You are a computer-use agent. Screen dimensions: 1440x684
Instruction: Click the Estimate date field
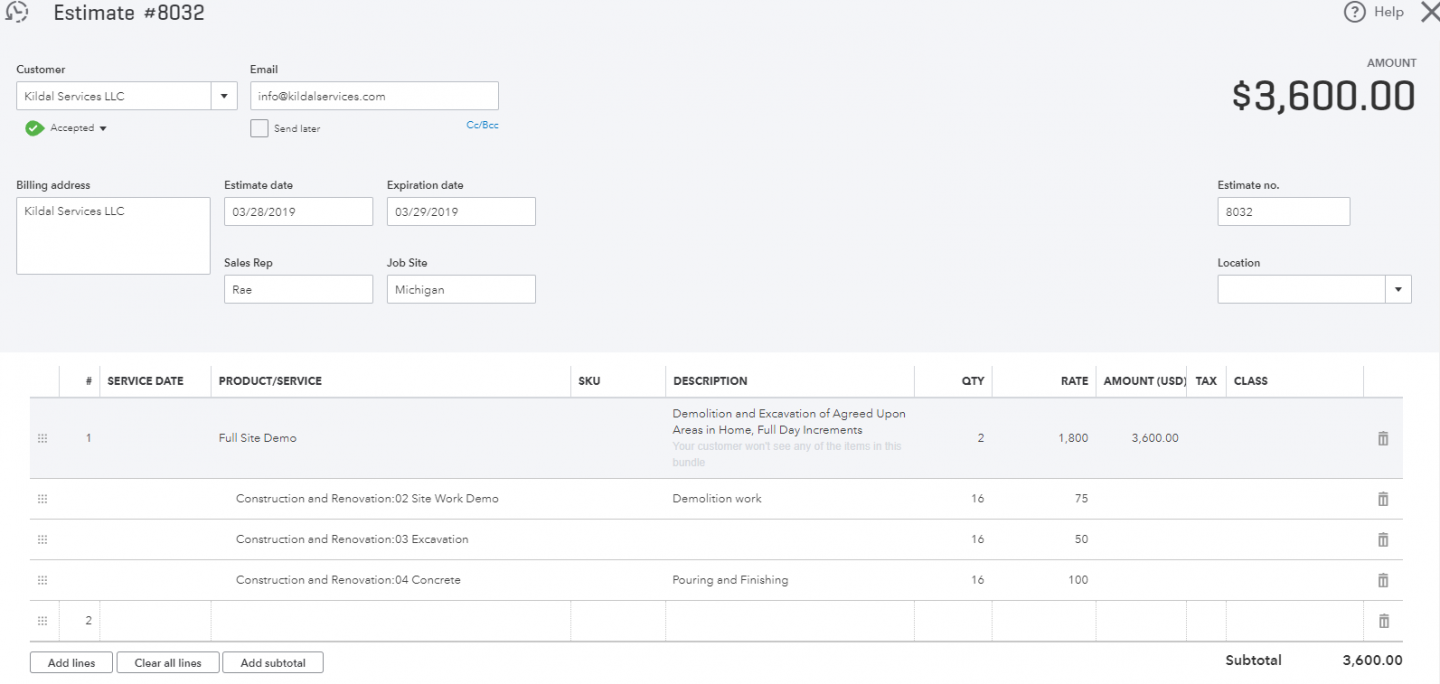[x=298, y=212]
